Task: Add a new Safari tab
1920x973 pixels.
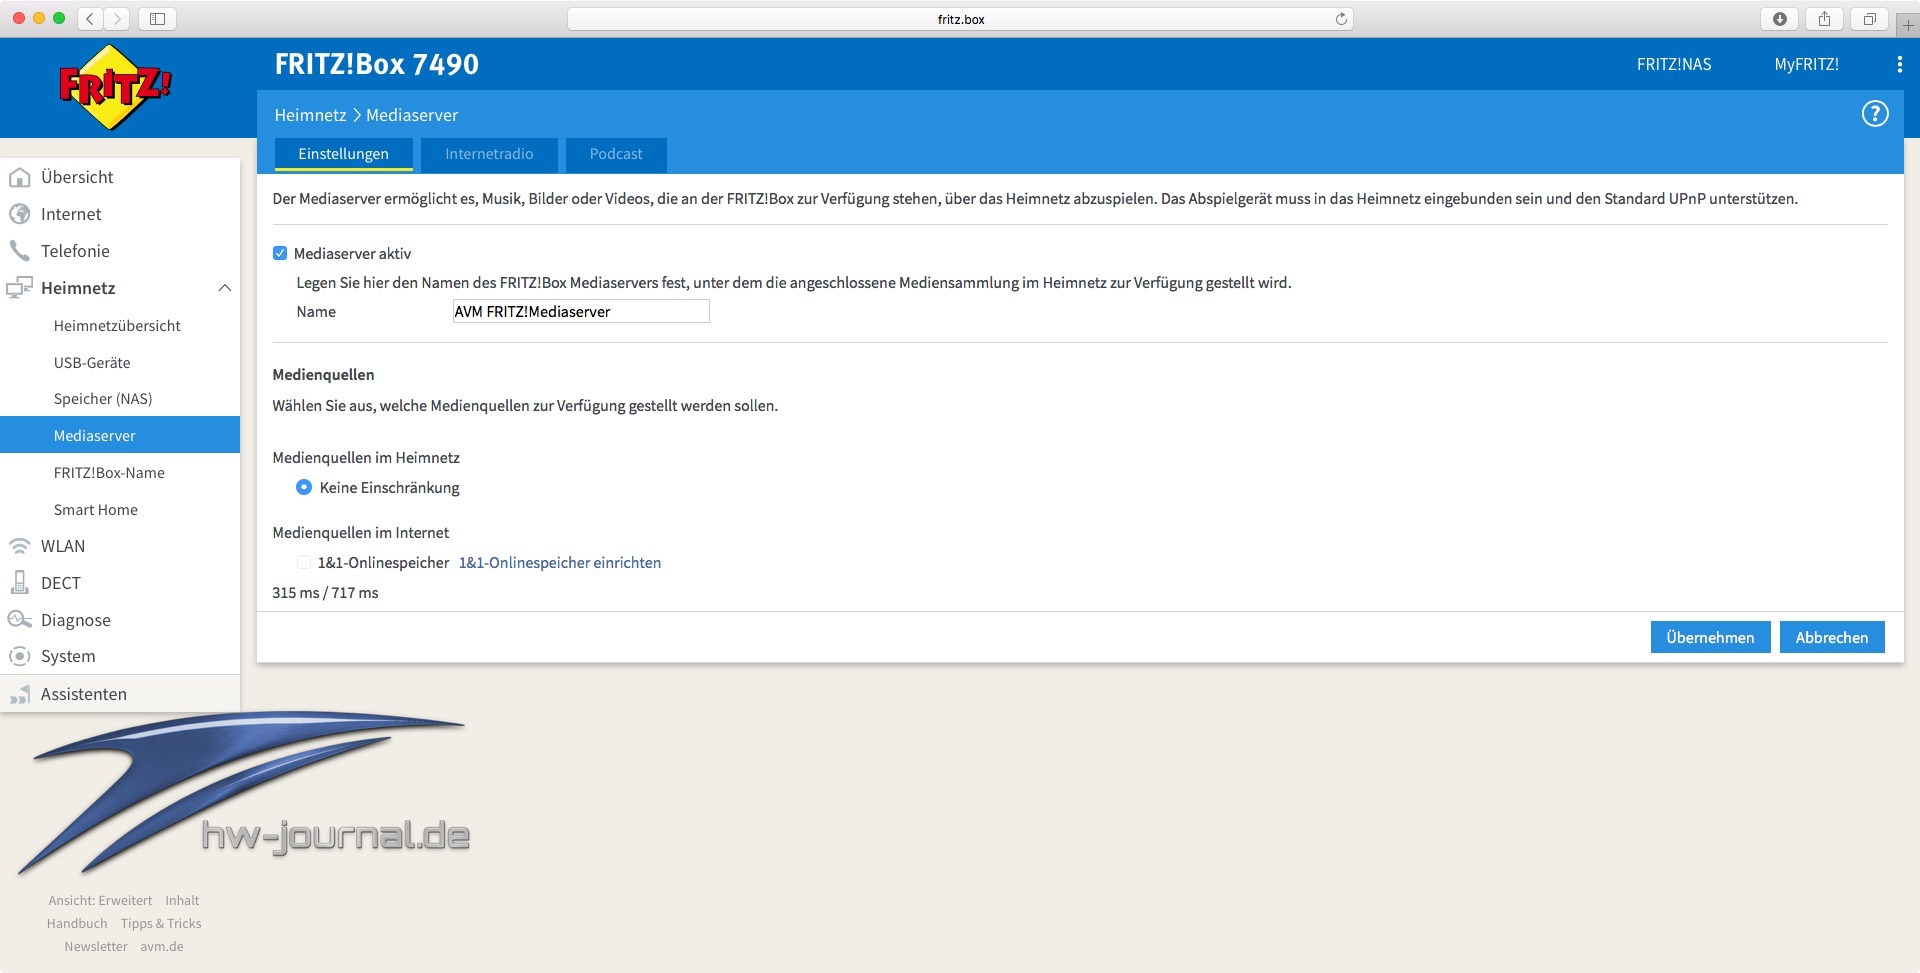Action: click(x=1908, y=24)
